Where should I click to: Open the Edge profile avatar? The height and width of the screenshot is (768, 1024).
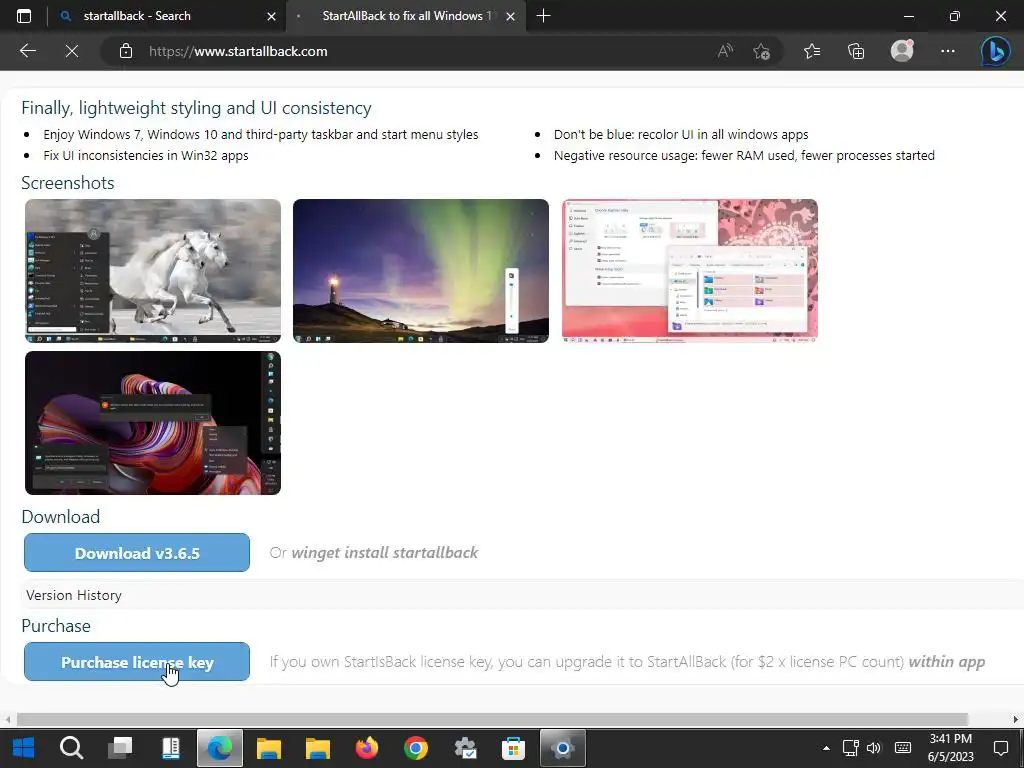pyautogui.click(x=902, y=51)
